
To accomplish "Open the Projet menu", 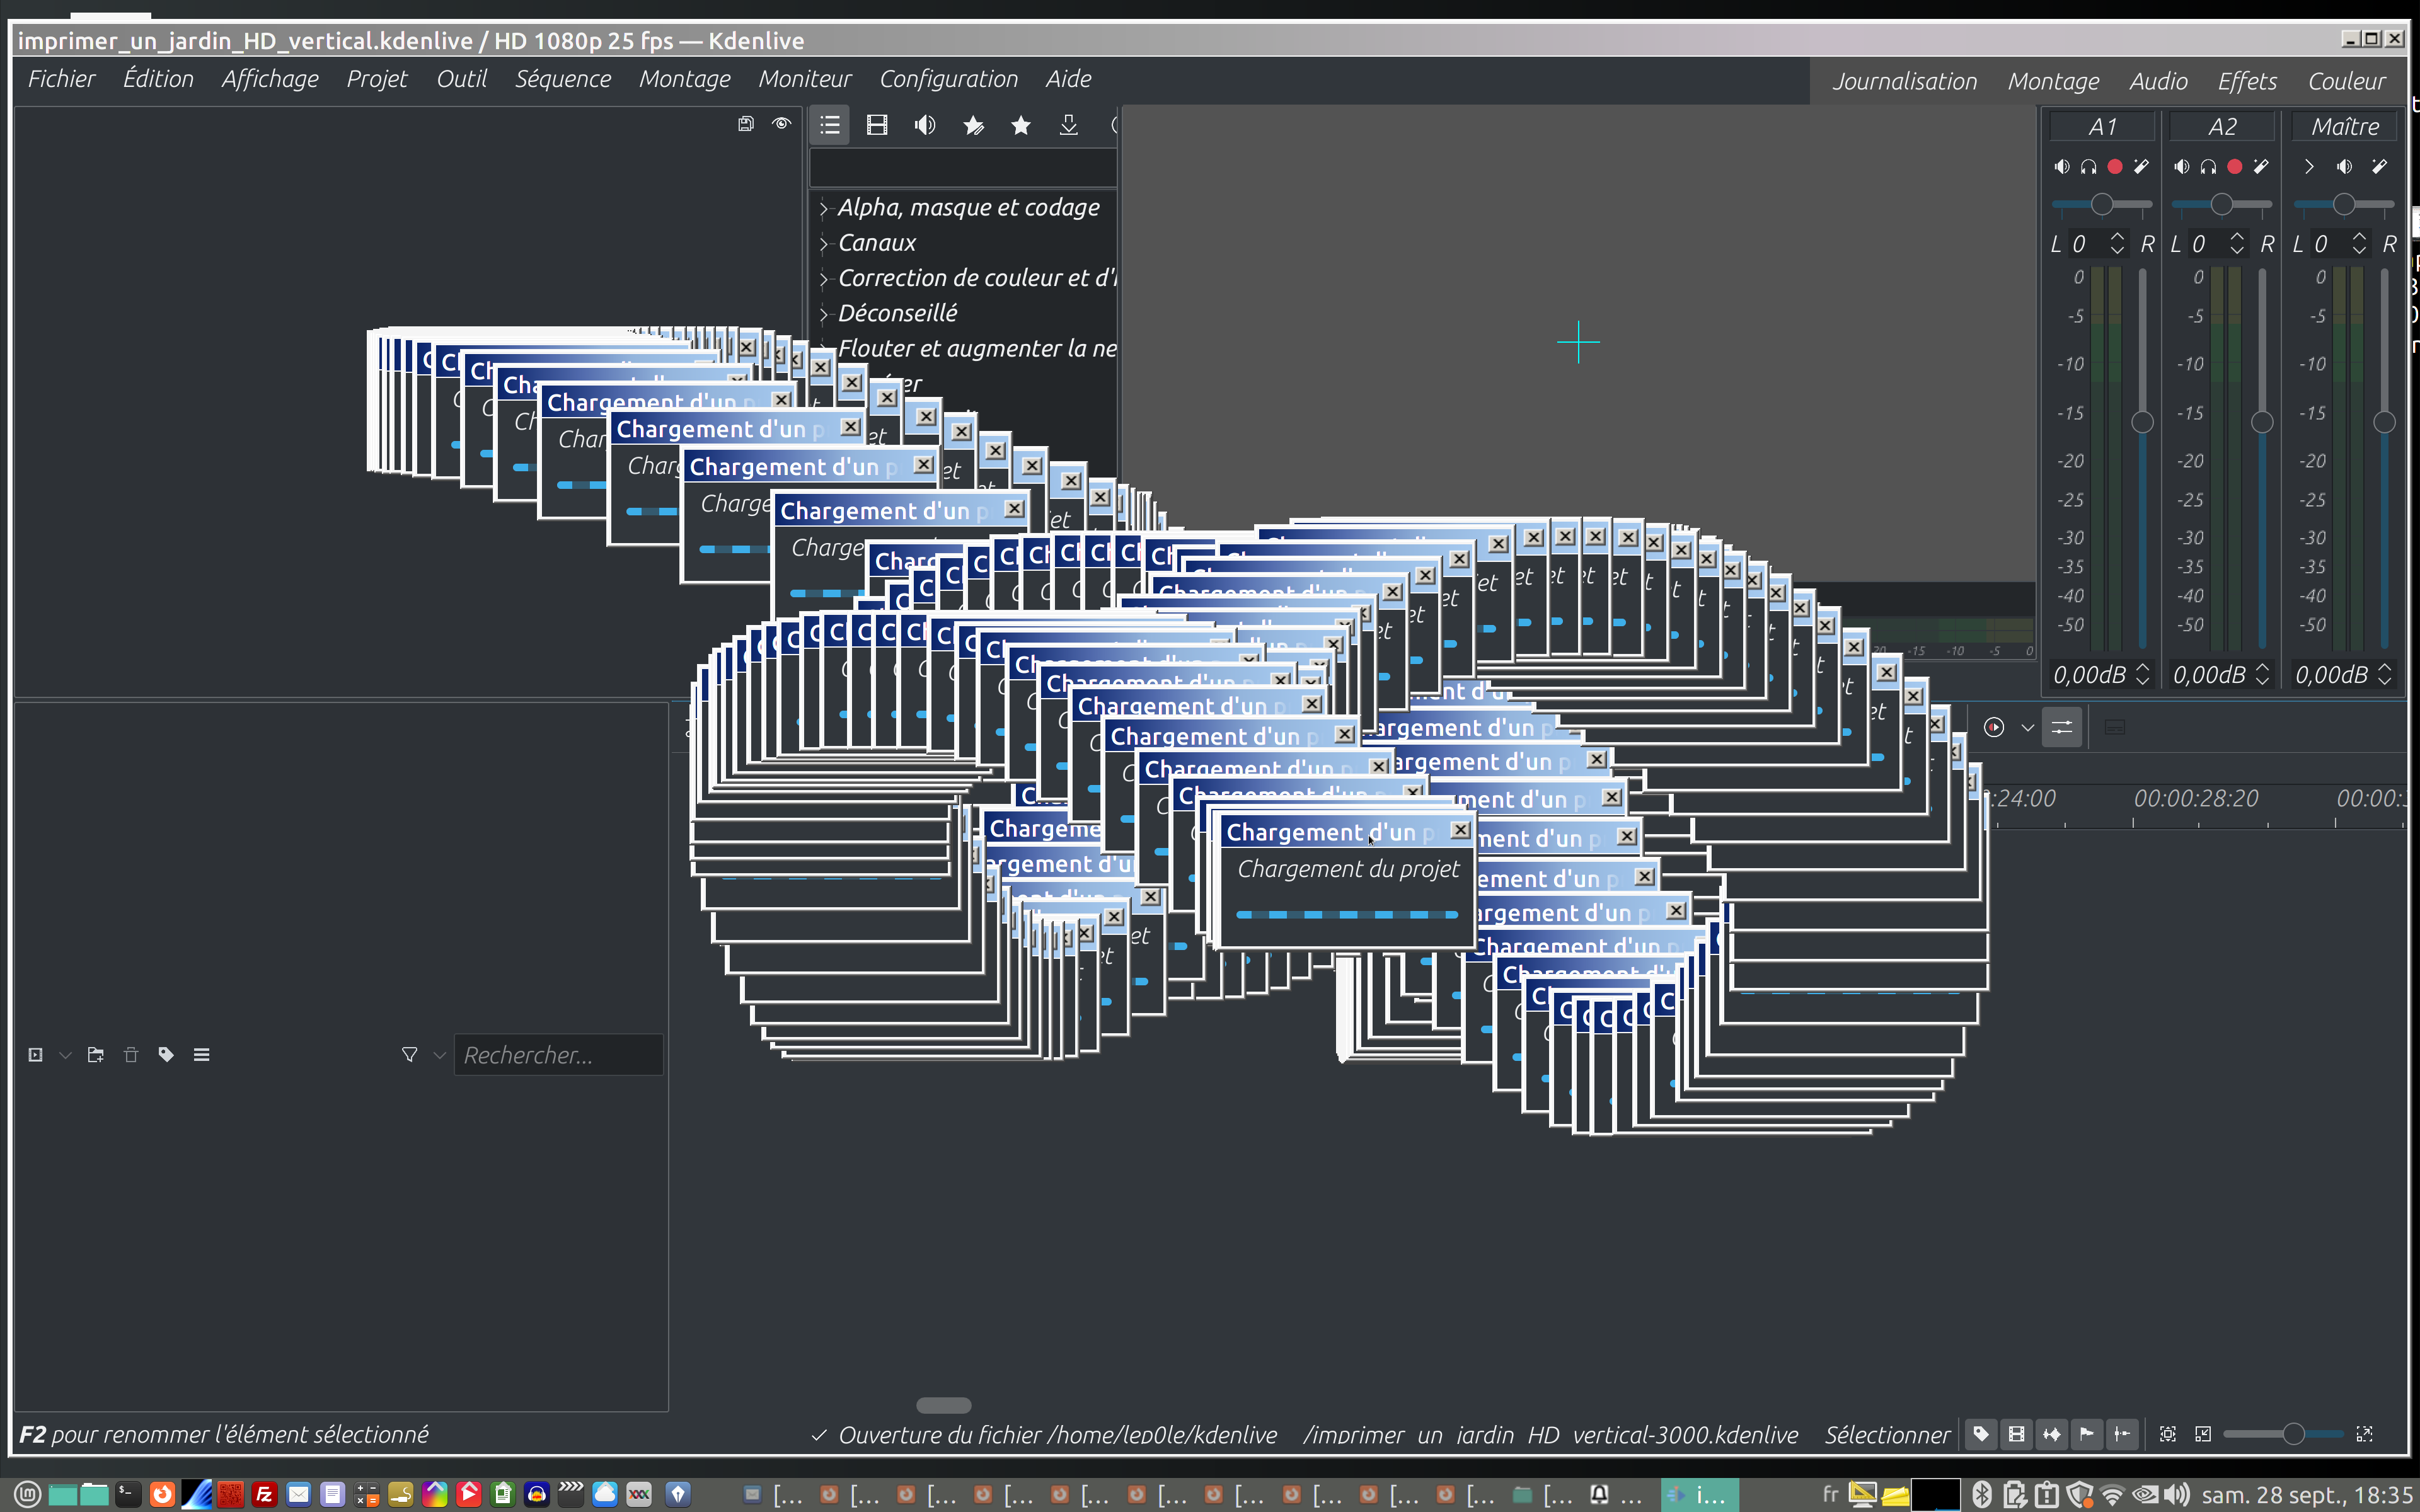I will [x=376, y=79].
